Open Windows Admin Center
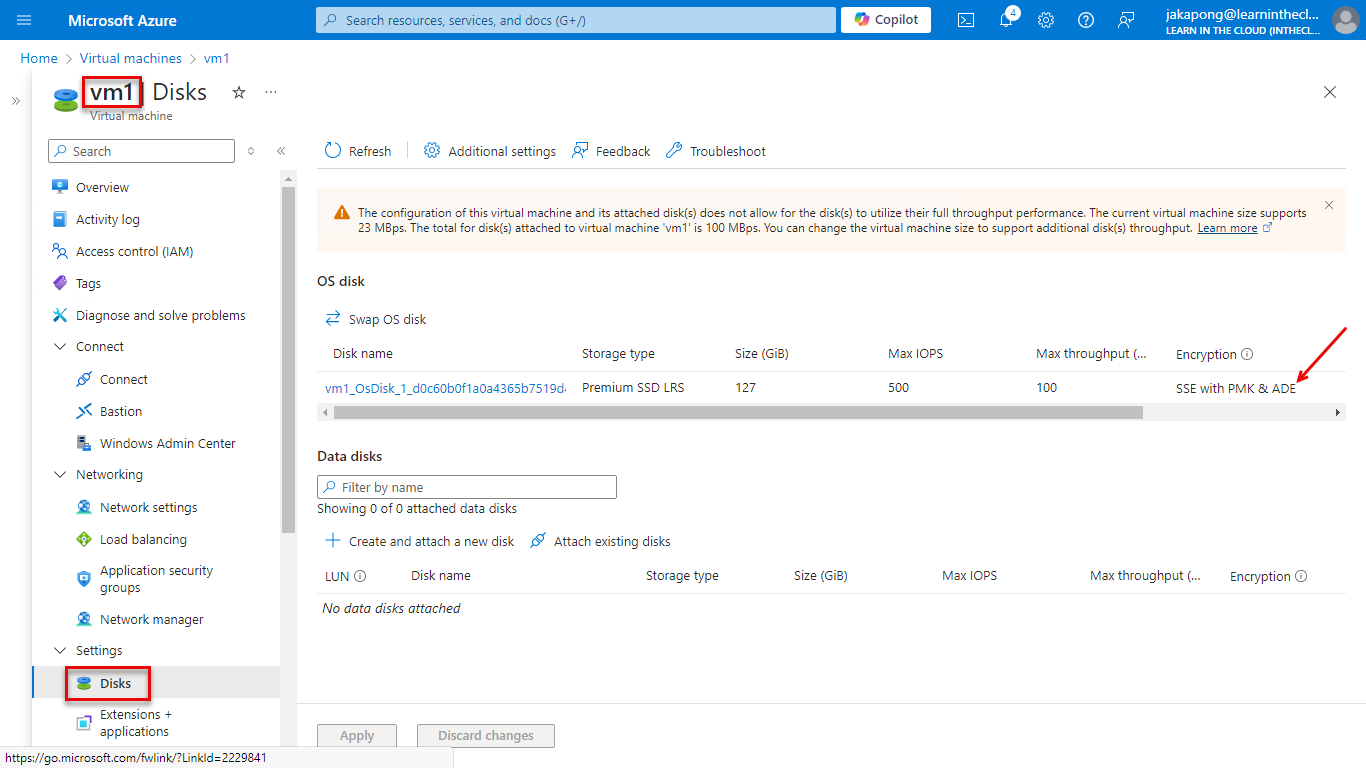Viewport: 1366px width, 768px height. click(167, 443)
